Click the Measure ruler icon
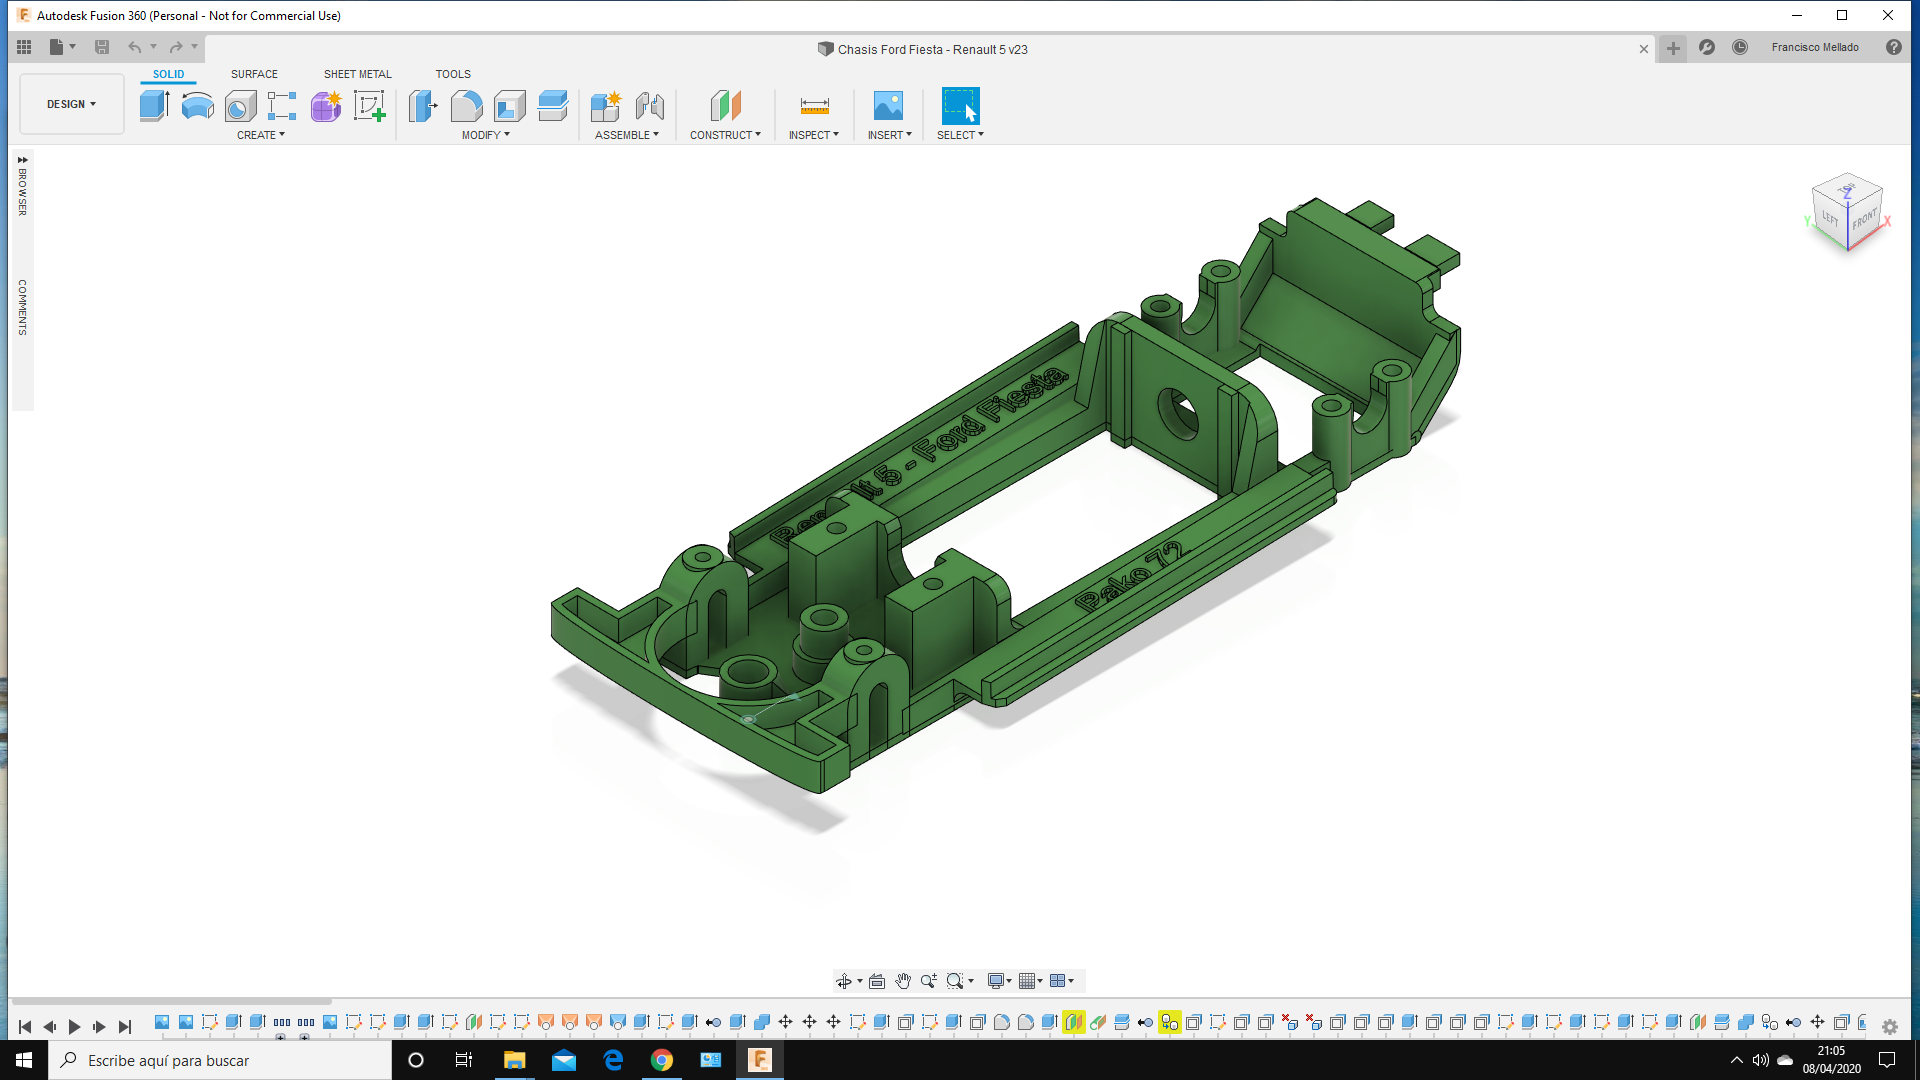The width and height of the screenshot is (1920, 1080). pos(814,106)
